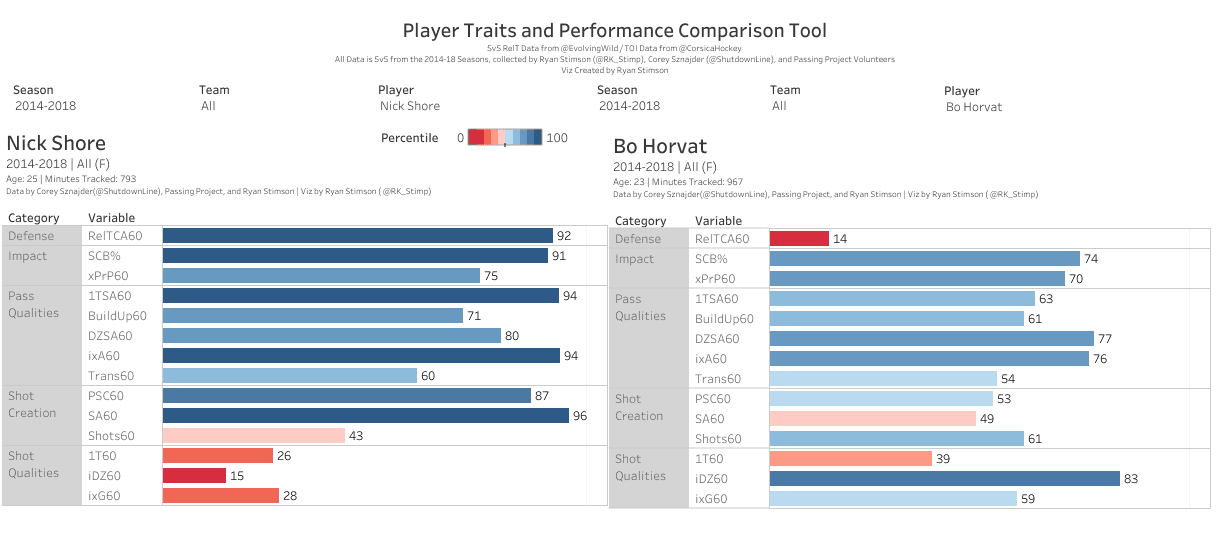The height and width of the screenshot is (545, 1229).
Task: Click the Variable column header in Bo Horvat's chart
Action: click(x=718, y=221)
